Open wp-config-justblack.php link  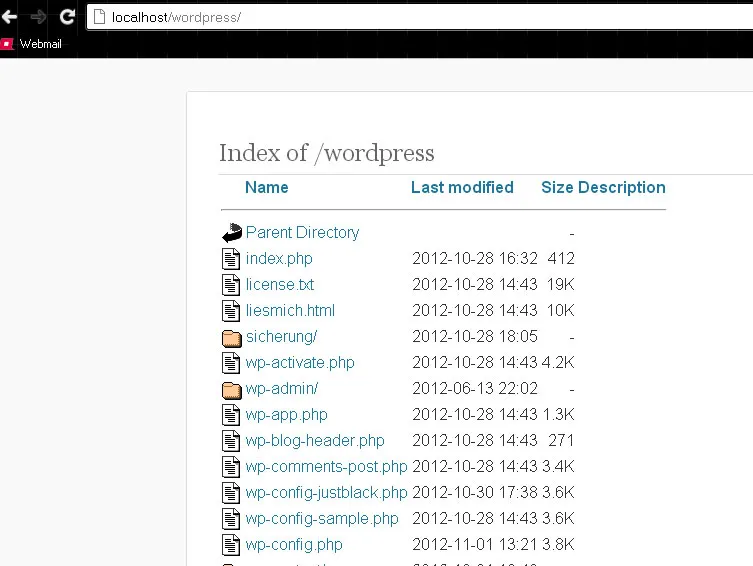pos(327,493)
